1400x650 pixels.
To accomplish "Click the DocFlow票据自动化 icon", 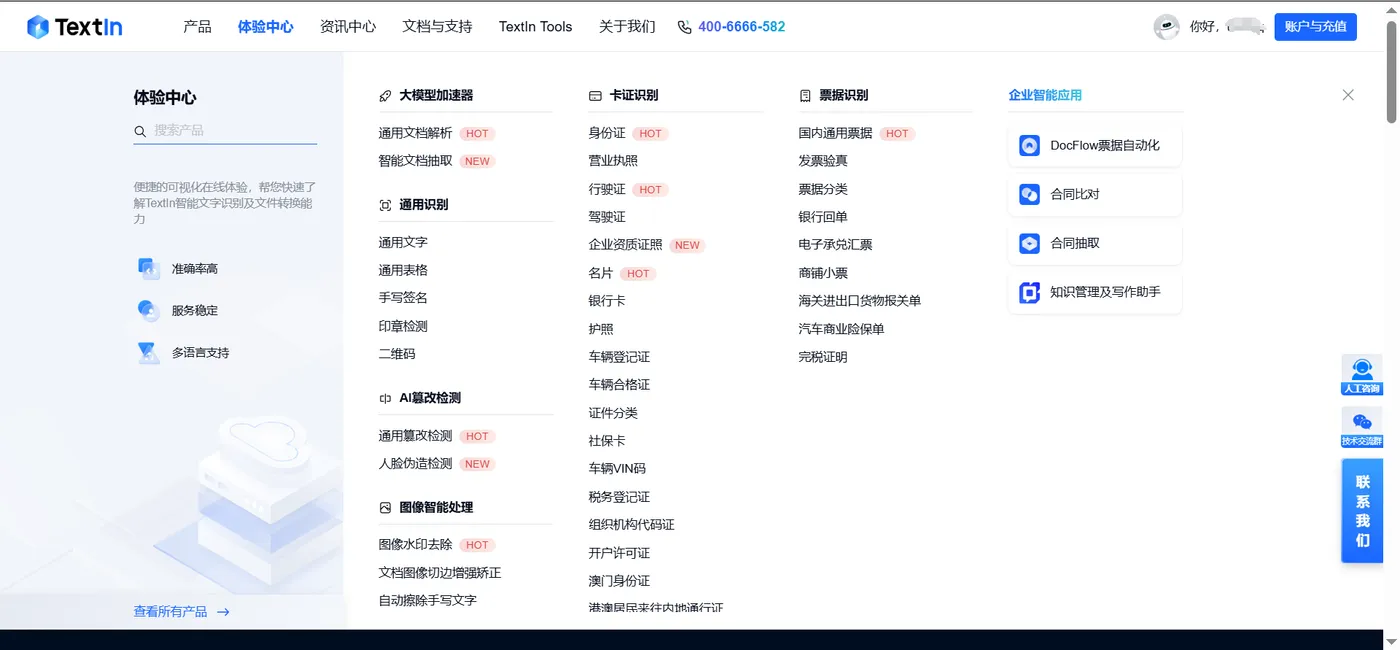I will (x=1029, y=145).
